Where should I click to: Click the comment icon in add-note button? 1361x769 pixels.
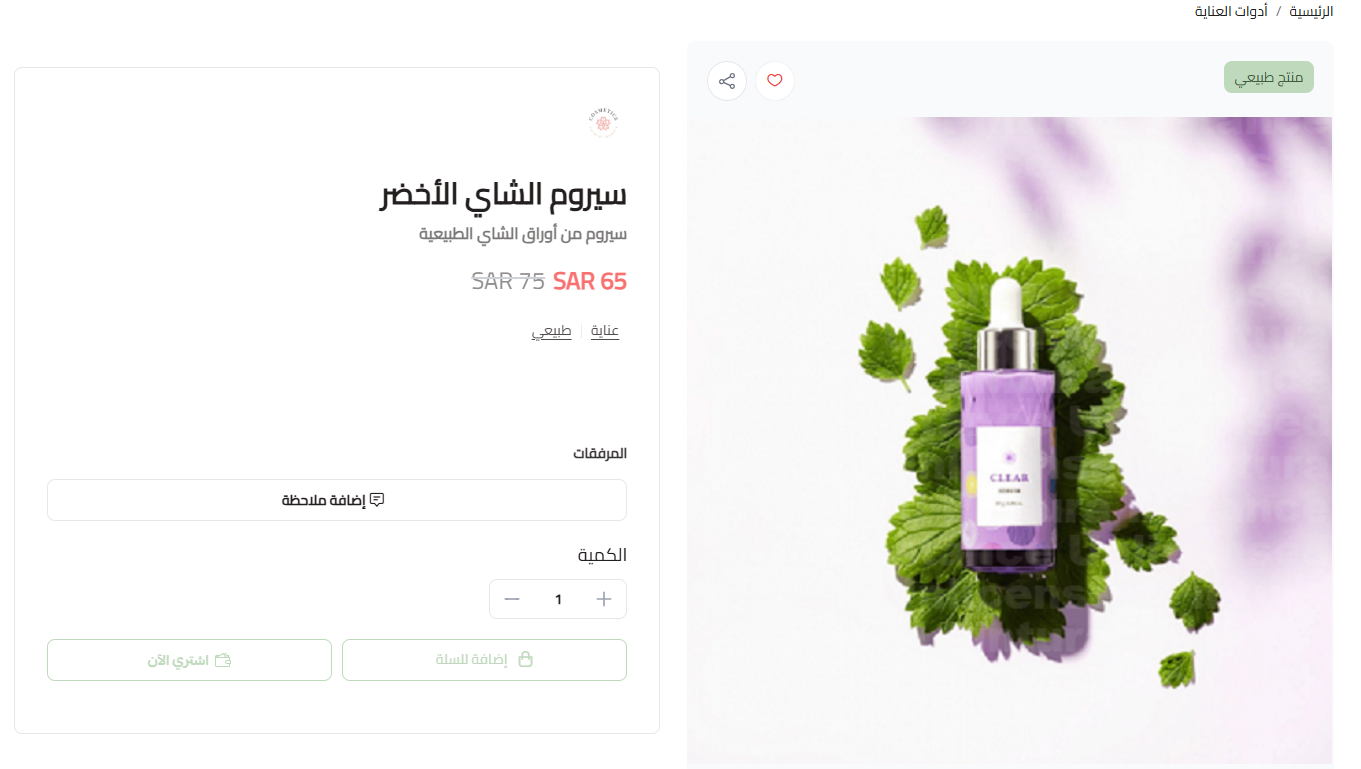pyautogui.click(x=377, y=500)
